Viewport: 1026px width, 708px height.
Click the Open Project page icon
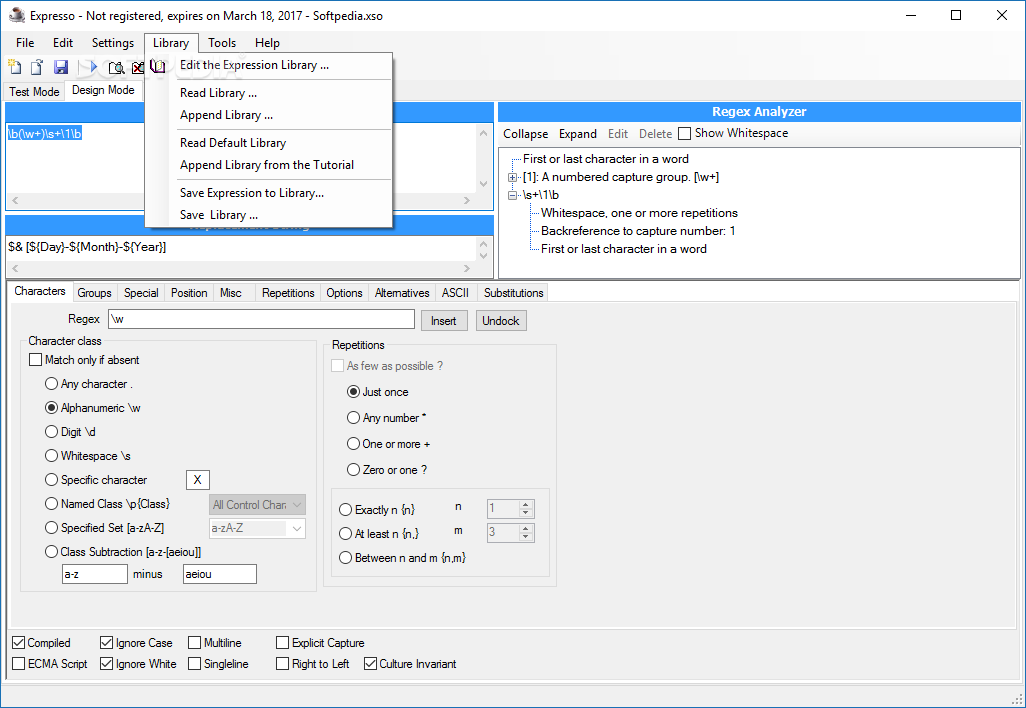37,67
